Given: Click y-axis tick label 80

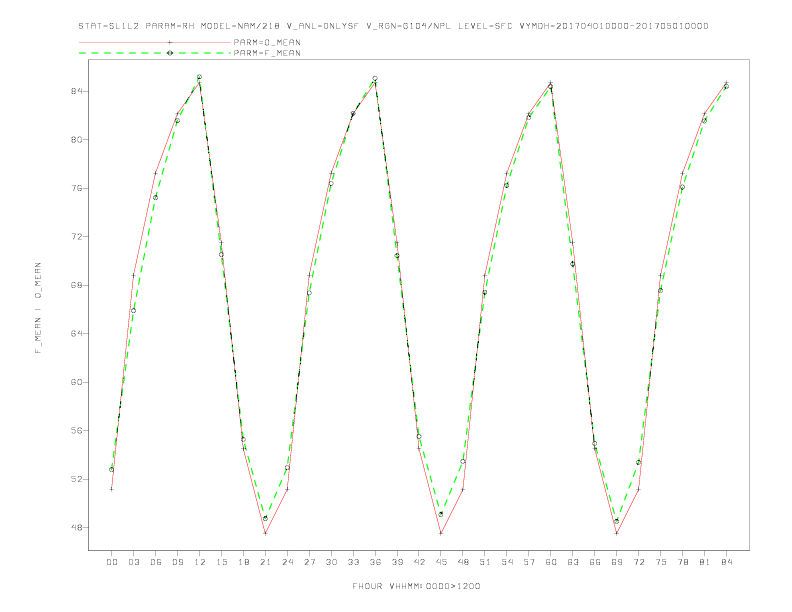Looking at the screenshot, I should click(x=76, y=140).
